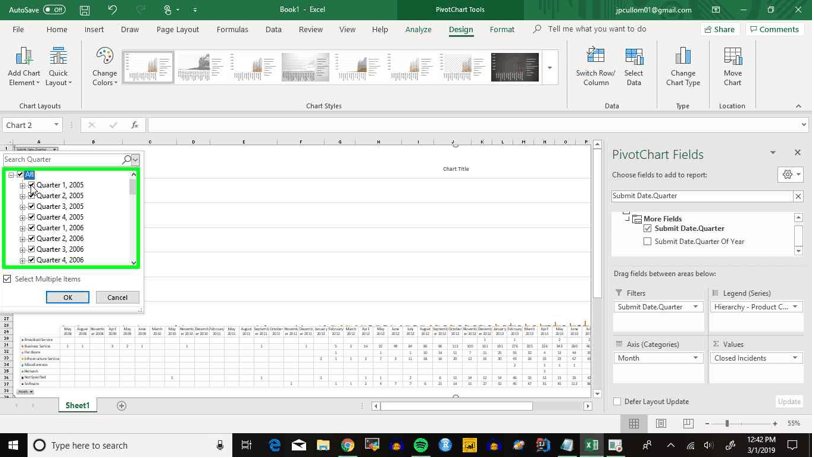Screen dimensions: 814x458
Task: Open Closed Incidents values field dropdown
Action: [x=795, y=358]
